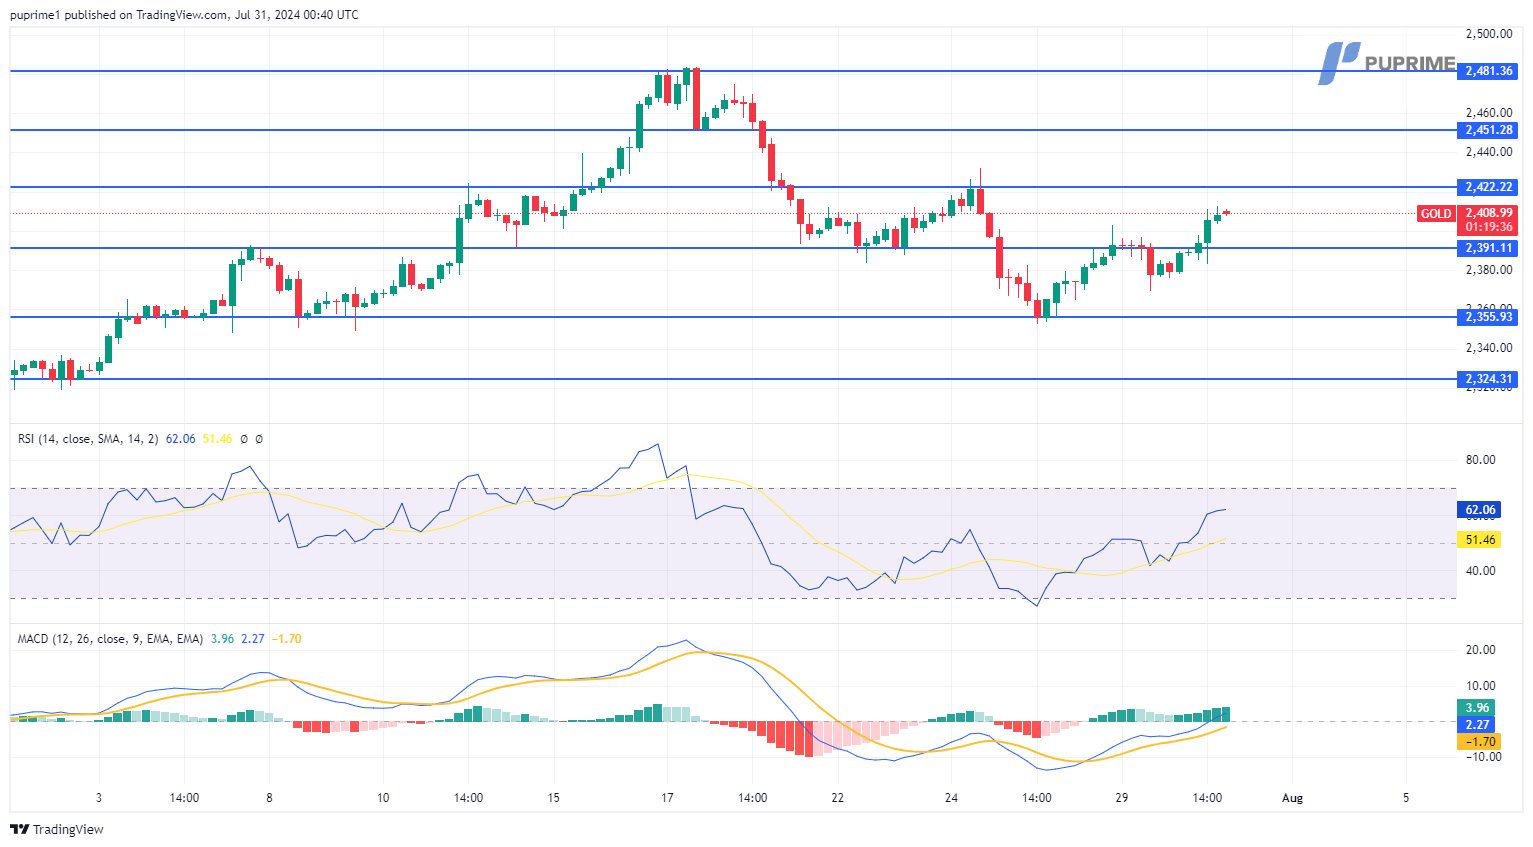The height and width of the screenshot is (847, 1533).
Task: Select the GOLD symbol tag on price scale
Action: 1436,213
